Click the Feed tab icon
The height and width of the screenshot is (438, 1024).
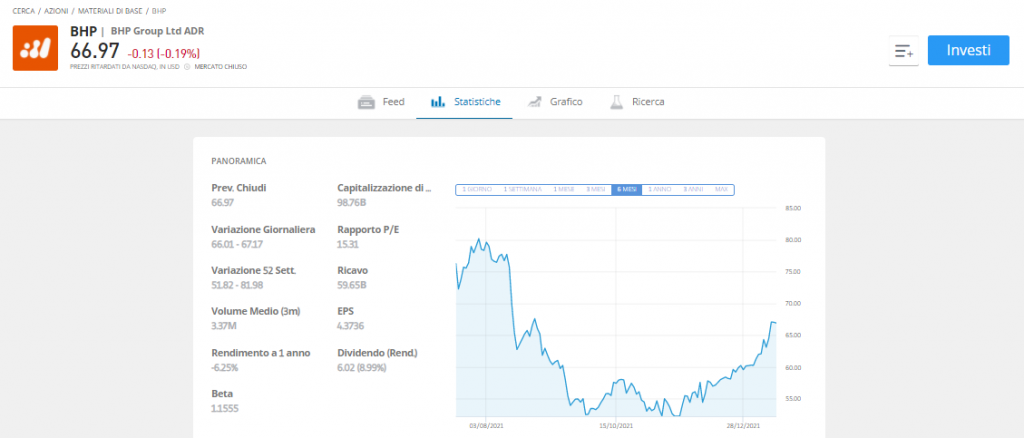tap(366, 102)
